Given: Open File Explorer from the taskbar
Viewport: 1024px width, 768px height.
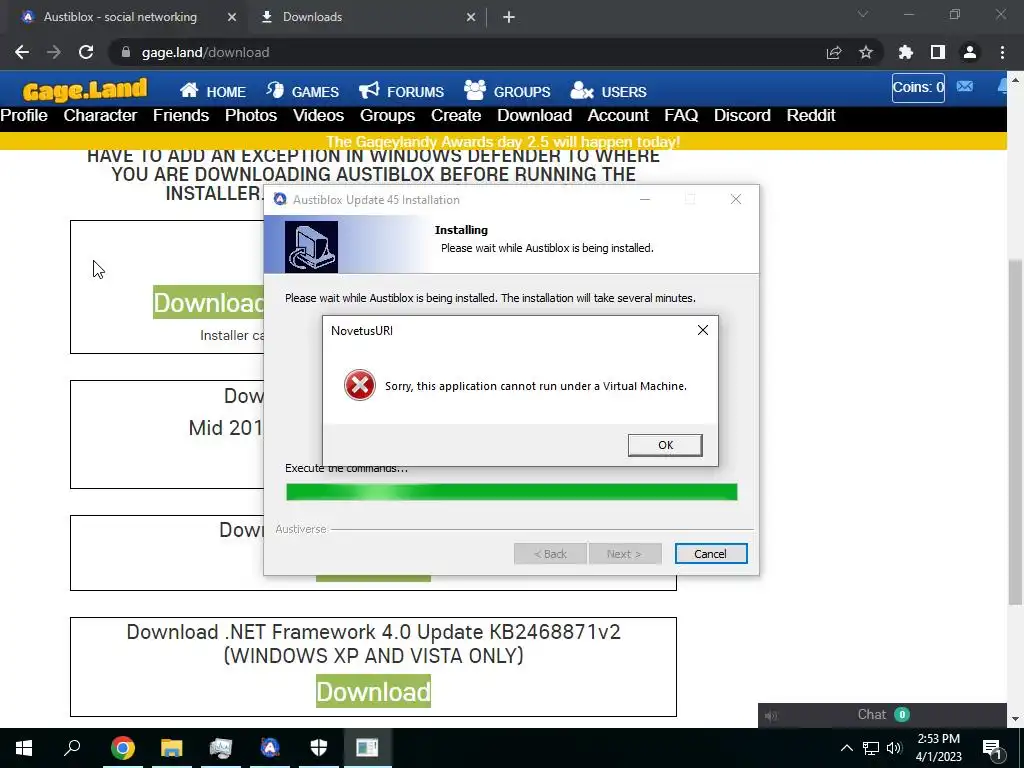Looking at the screenshot, I should click(171, 748).
